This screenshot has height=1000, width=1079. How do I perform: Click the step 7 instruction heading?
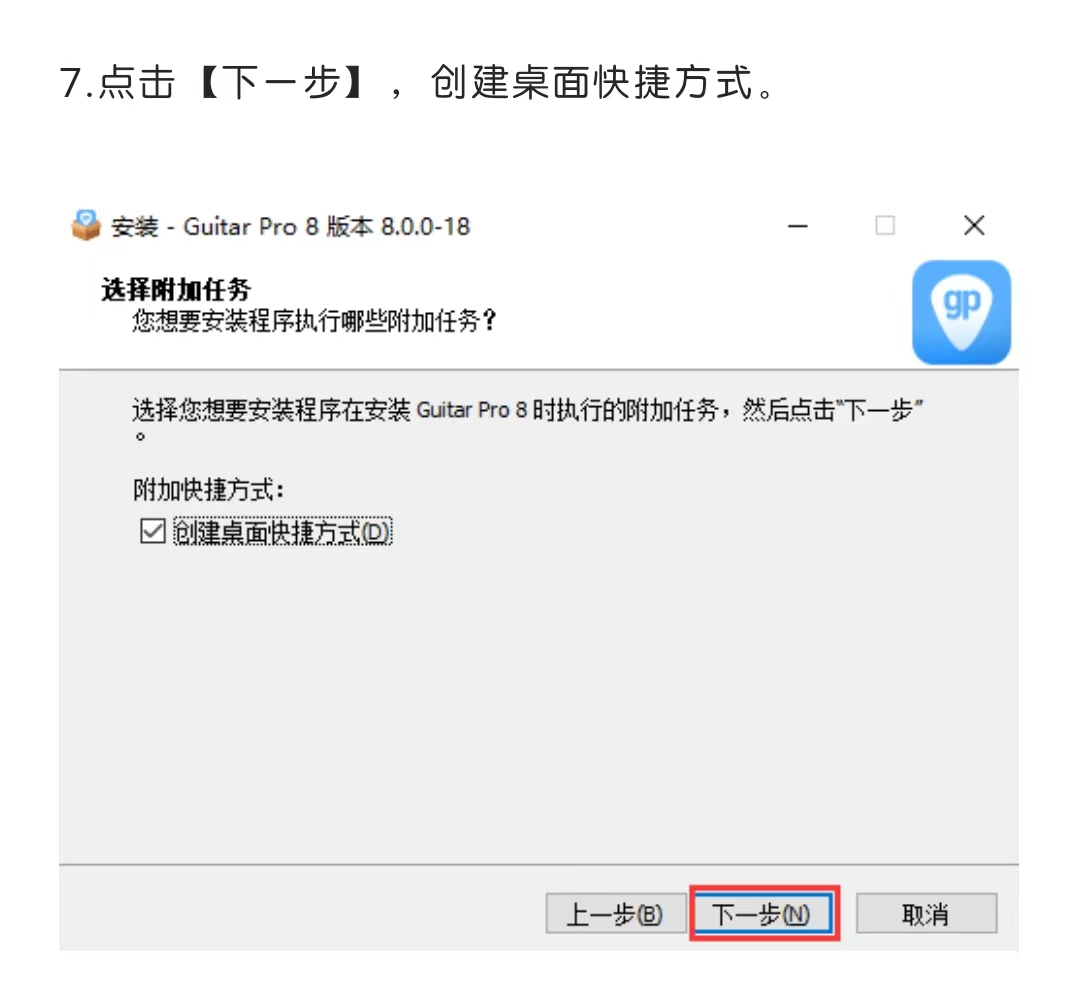(418, 83)
